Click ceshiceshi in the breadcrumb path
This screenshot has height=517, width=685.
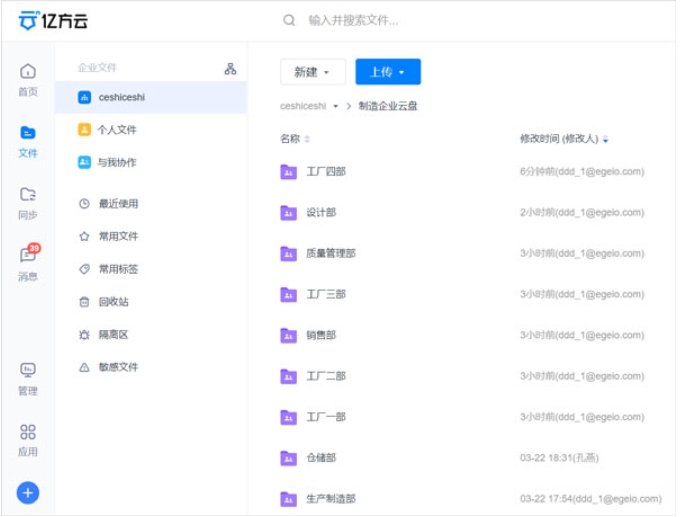tap(303, 106)
